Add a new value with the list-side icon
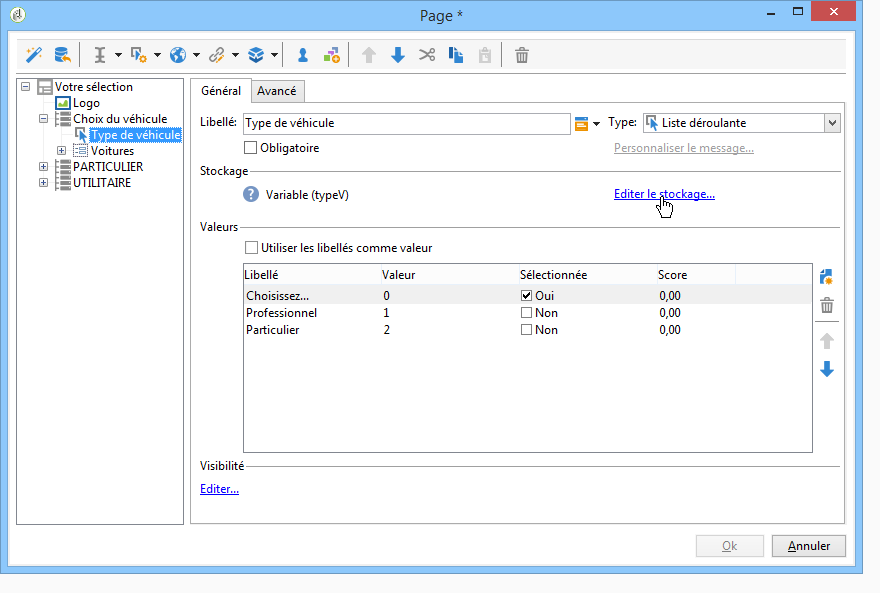Screen dimensions: 880x593 pos(826,277)
